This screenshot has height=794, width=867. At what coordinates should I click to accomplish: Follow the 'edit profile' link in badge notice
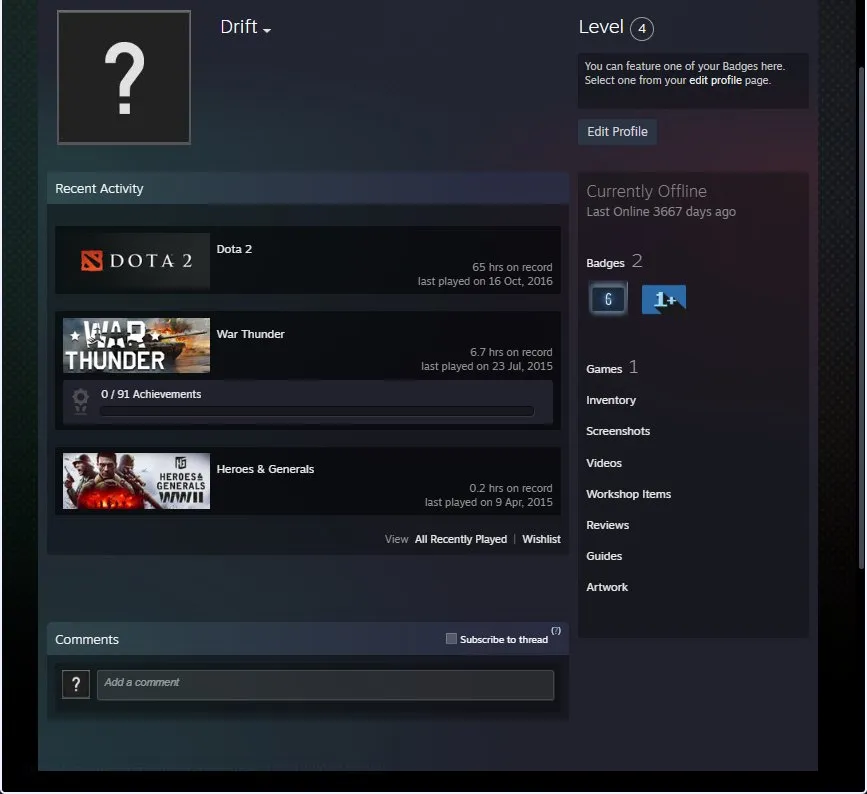pos(715,80)
